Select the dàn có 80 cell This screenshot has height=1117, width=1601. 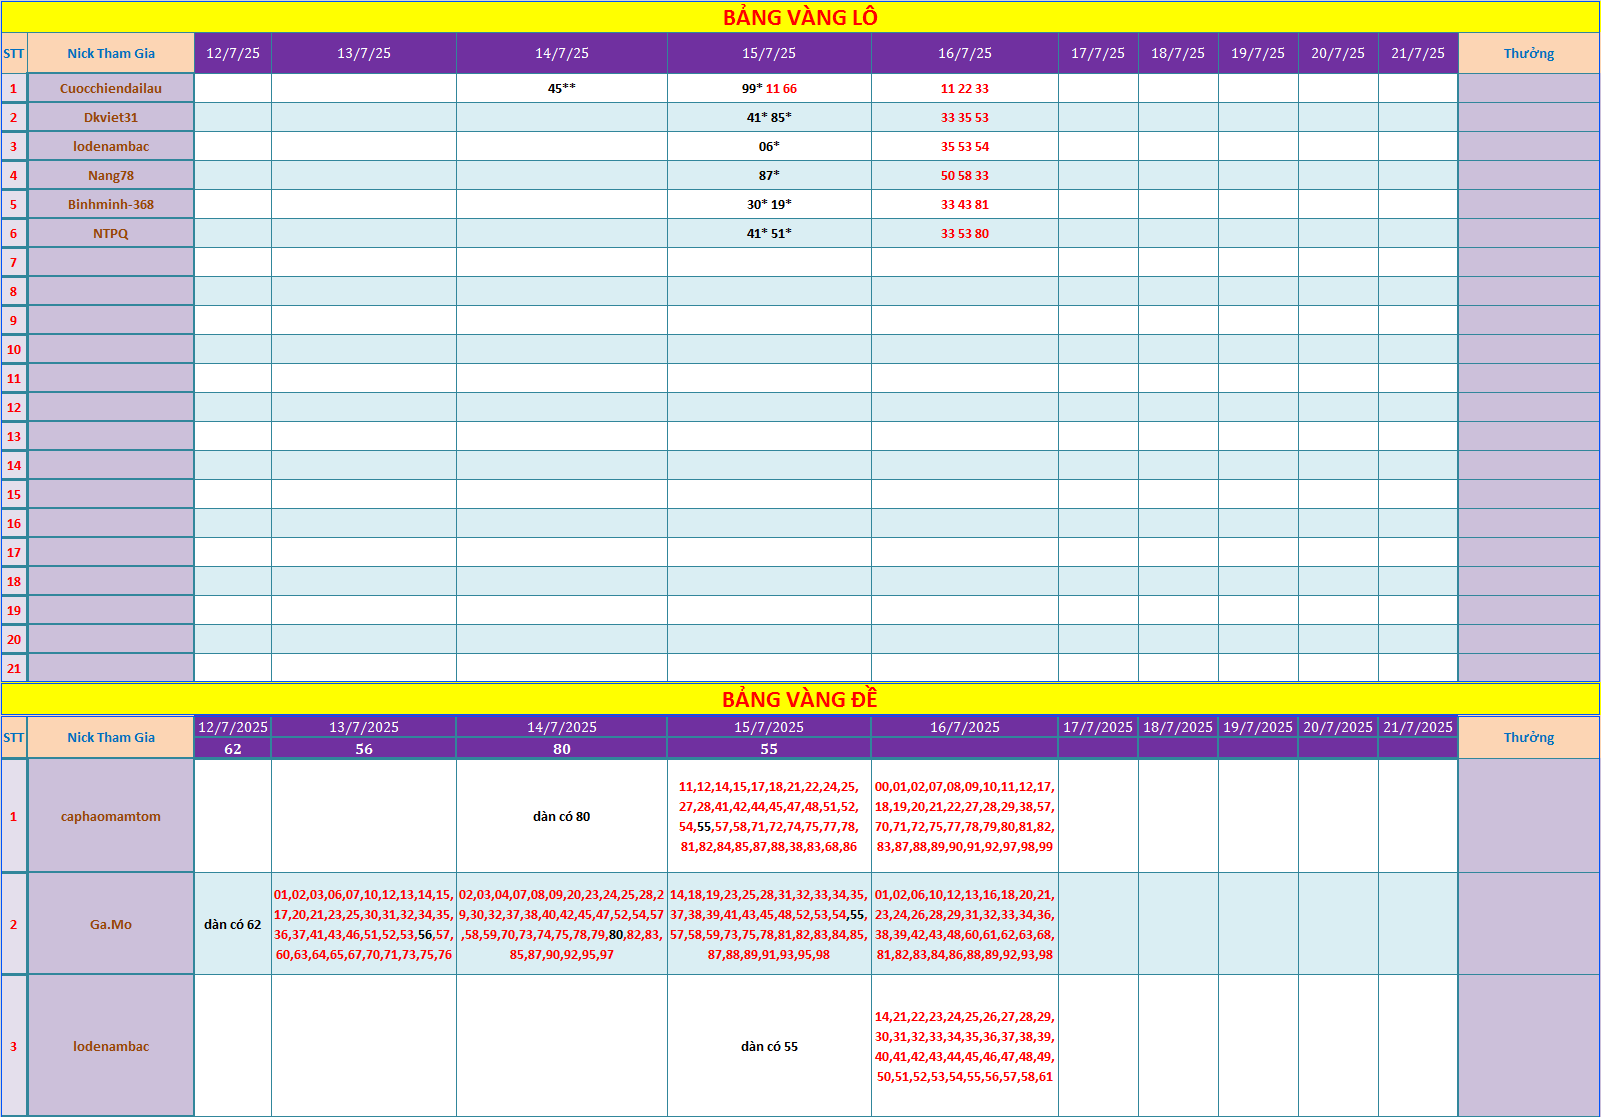click(562, 816)
